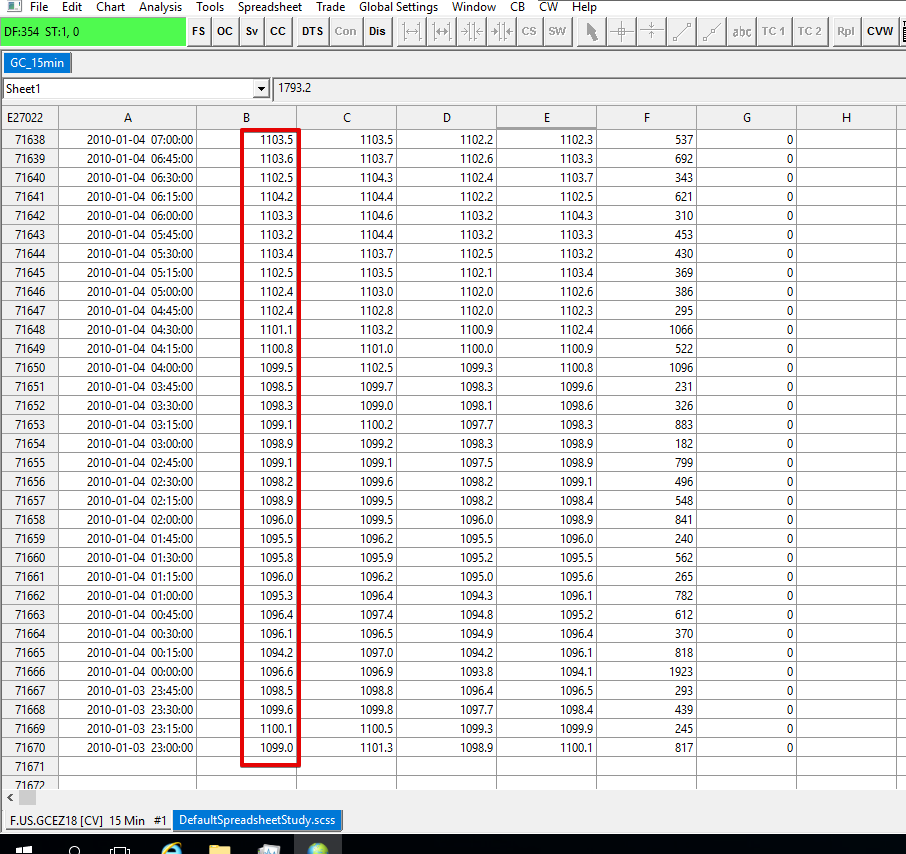Click the DTS toolbar button
The width and height of the screenshot is (906, 854).
[313, 32]
